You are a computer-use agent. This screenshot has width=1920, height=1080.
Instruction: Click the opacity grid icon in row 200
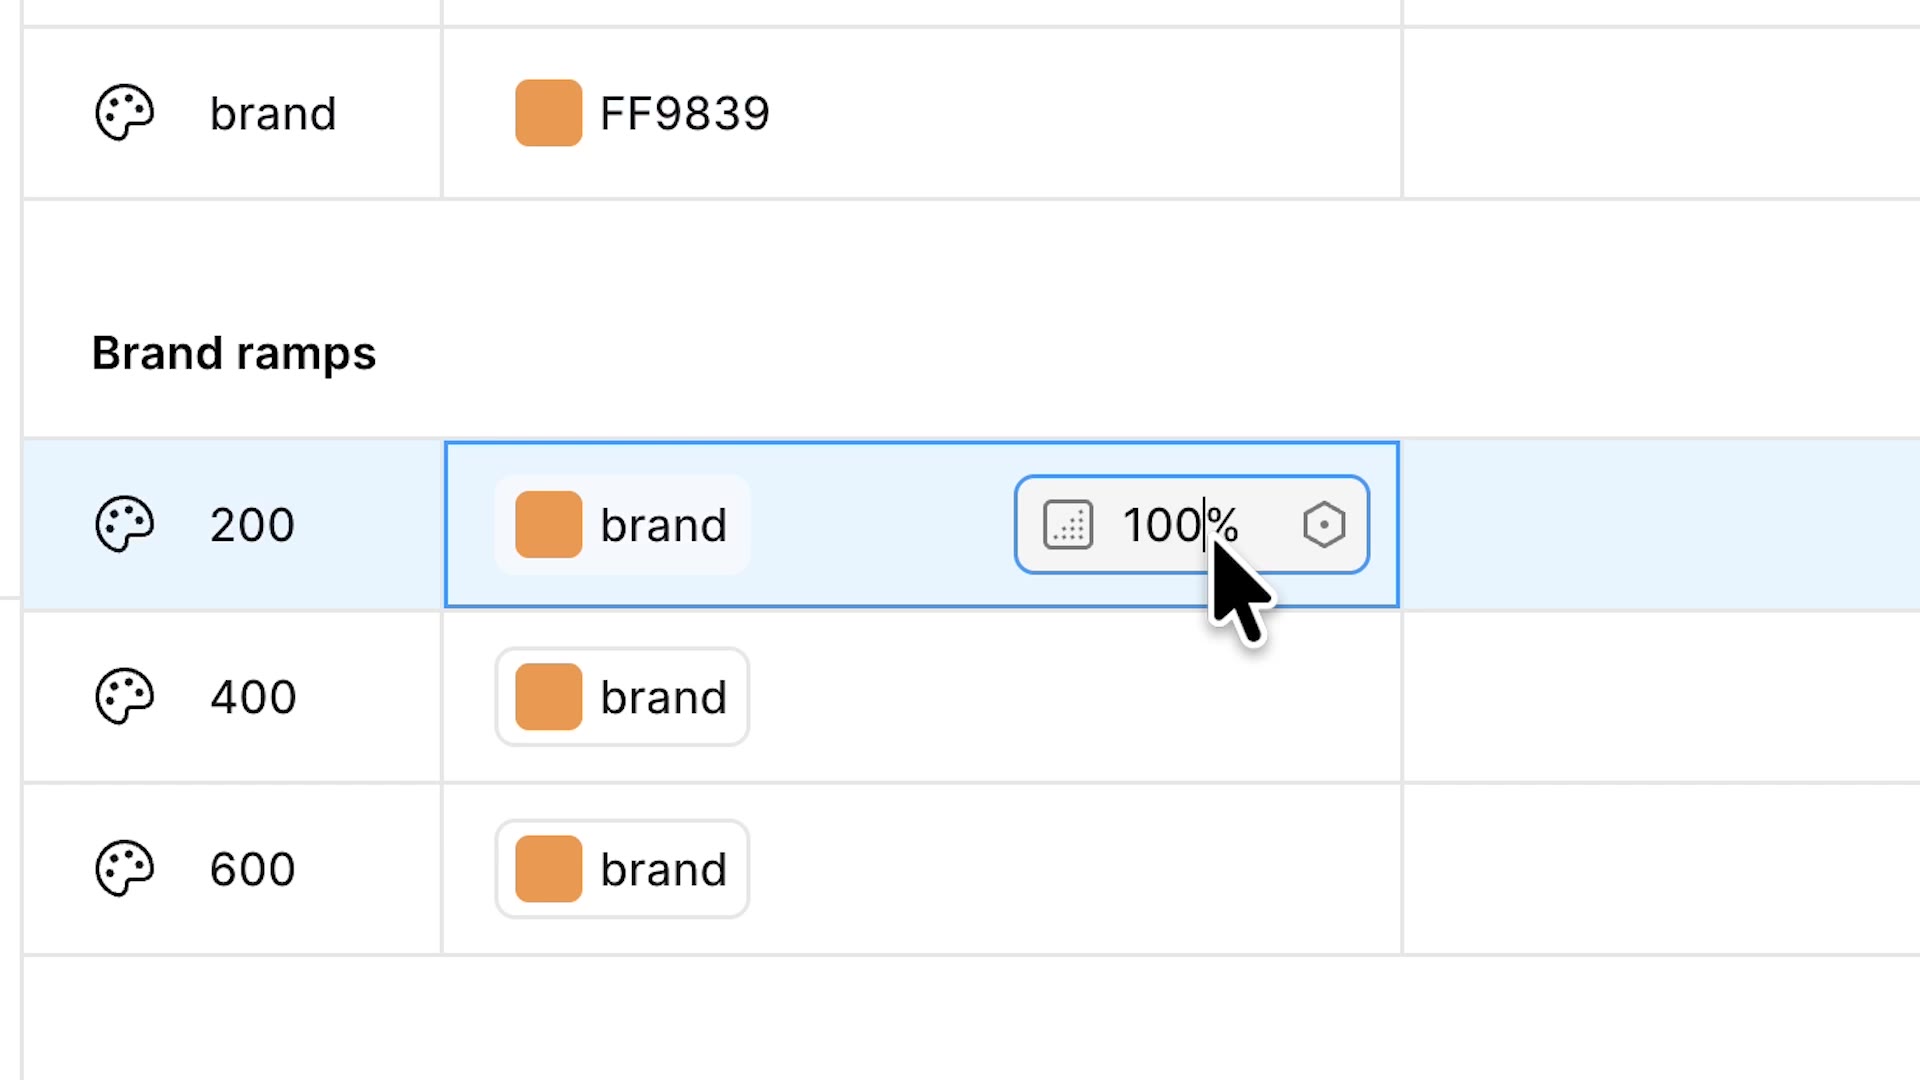[x=1068, y=525]
